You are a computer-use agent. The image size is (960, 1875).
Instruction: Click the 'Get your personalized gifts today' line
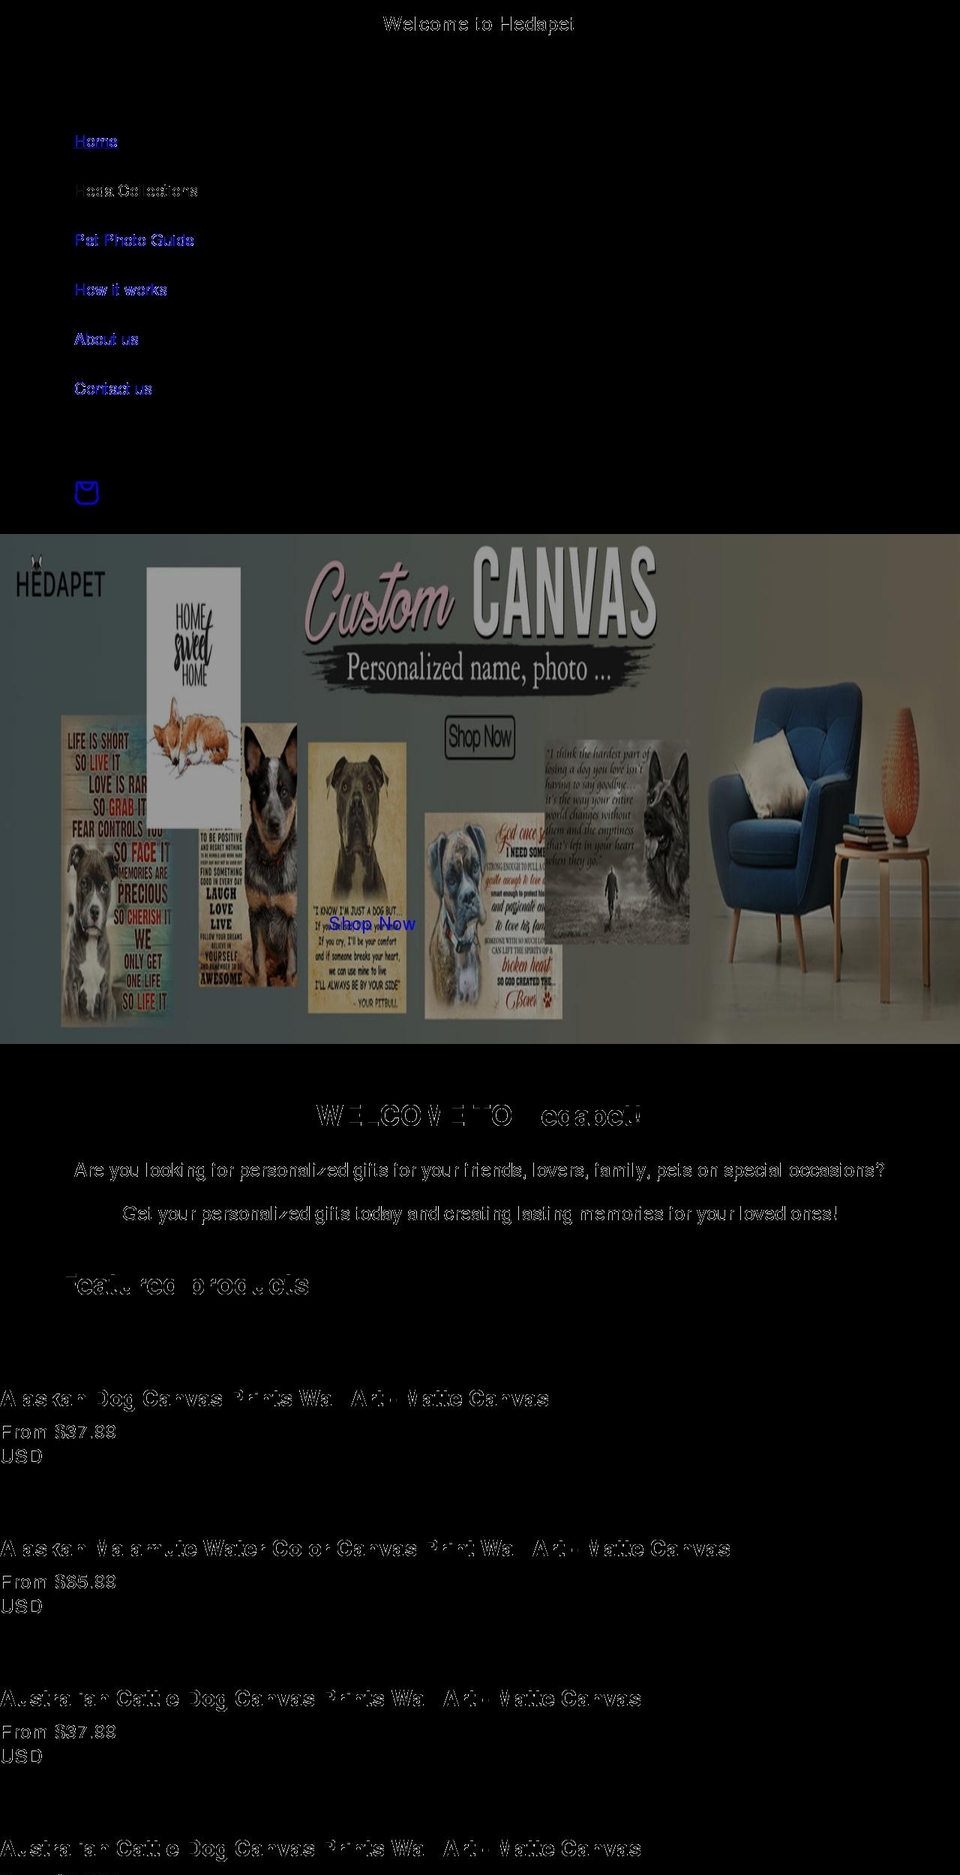tap(479, 1213)
